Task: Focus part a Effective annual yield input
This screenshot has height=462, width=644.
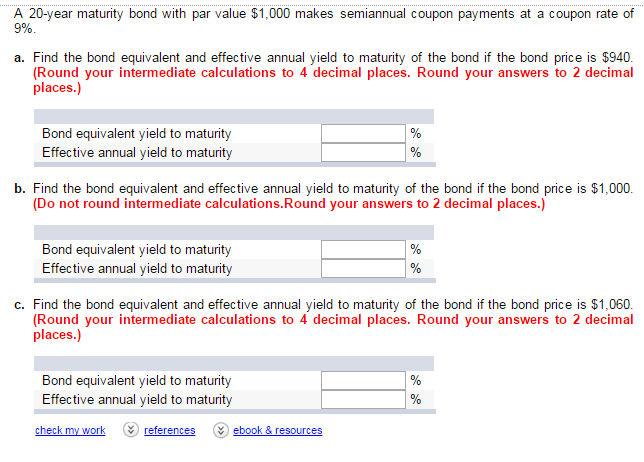Action: (x=363, y=152)
